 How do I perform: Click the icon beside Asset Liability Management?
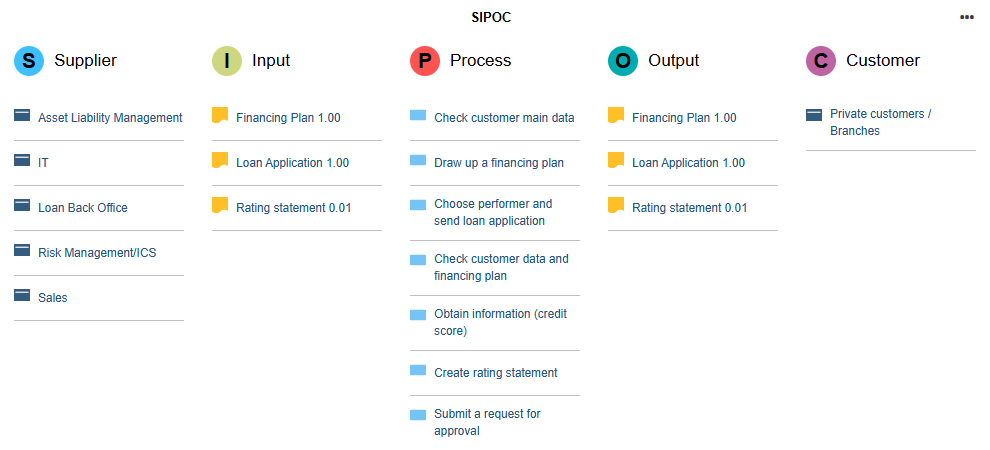[x=22, y=115]
